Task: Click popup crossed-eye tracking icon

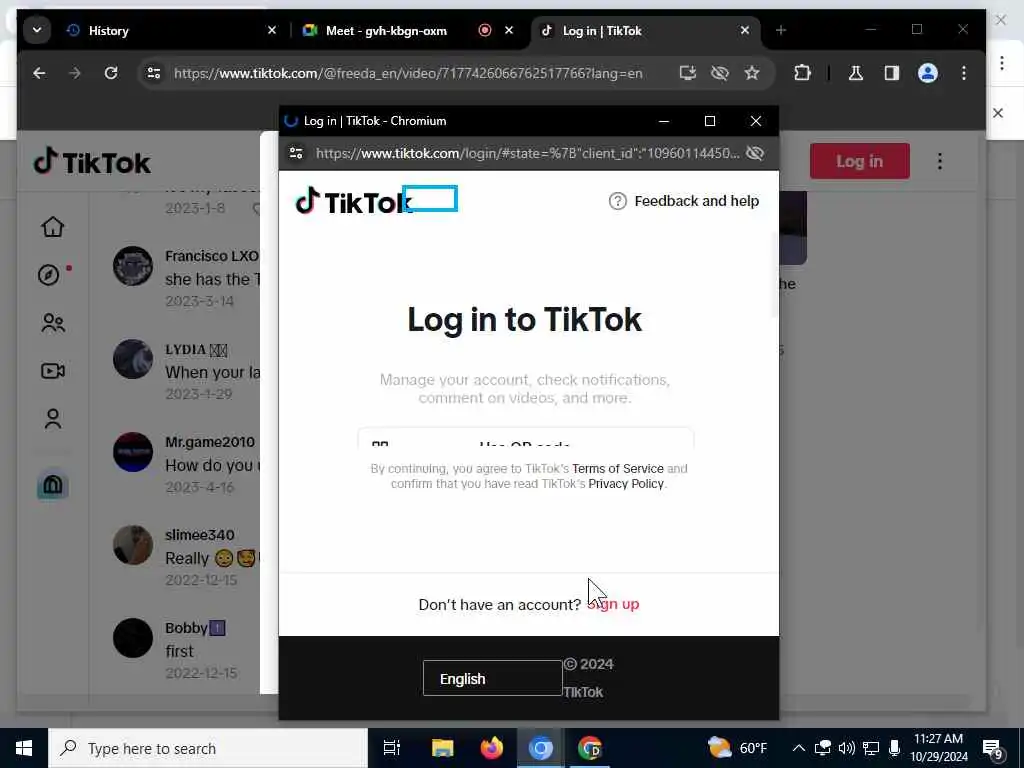Action: pyautogui.click(x=755, y=153)
